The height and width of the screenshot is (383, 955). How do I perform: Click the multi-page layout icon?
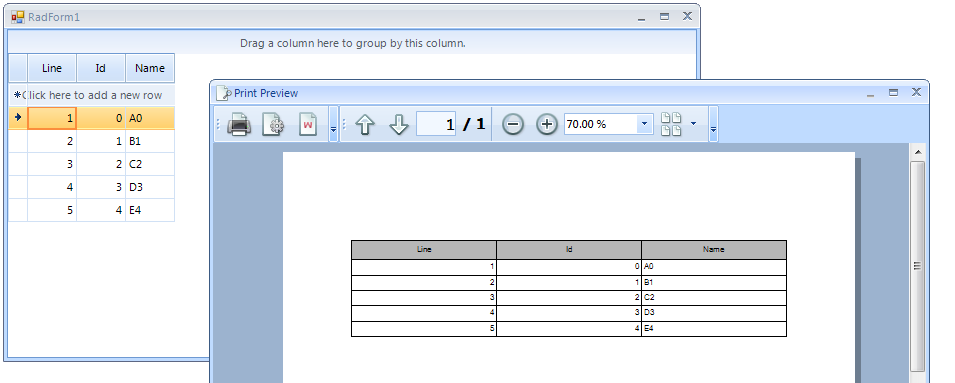point(671,124)
